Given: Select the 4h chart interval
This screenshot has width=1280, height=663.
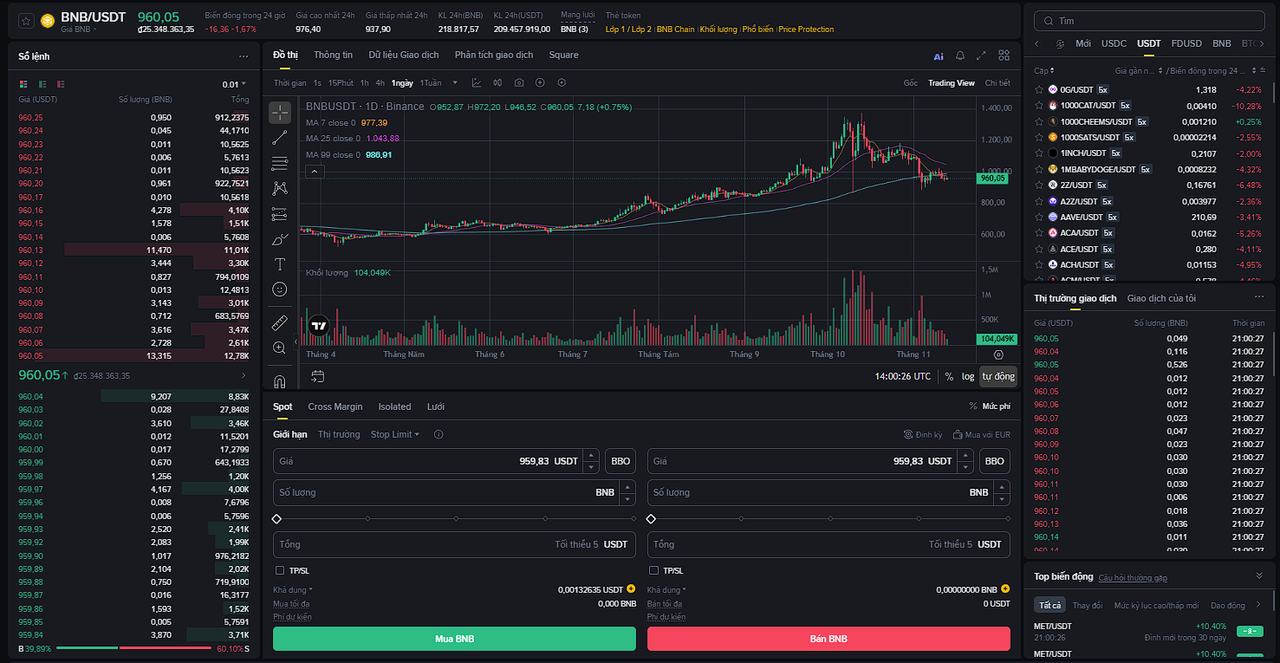Looking at the screenshot, I should (x=380, y=83).
